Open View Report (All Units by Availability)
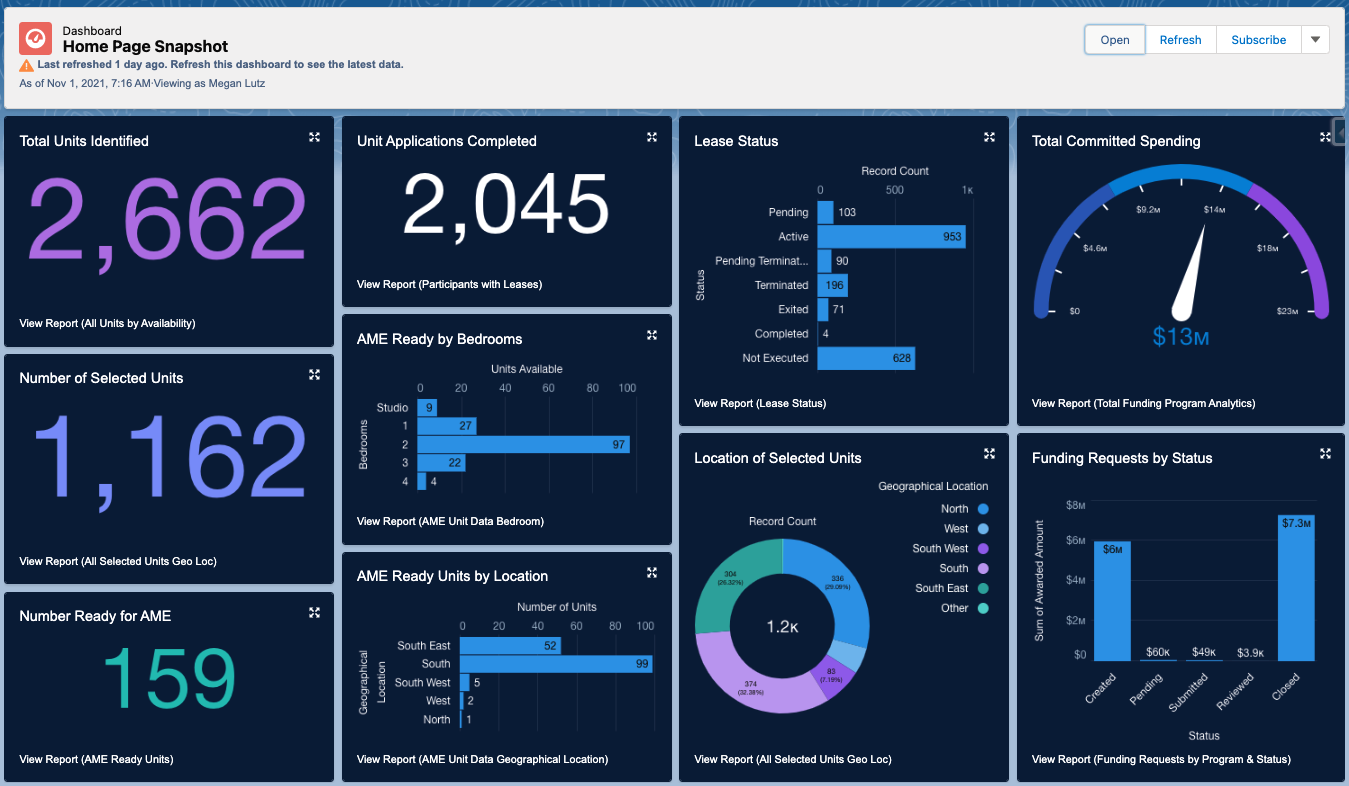1349x786 pixels. click(107, 323)
